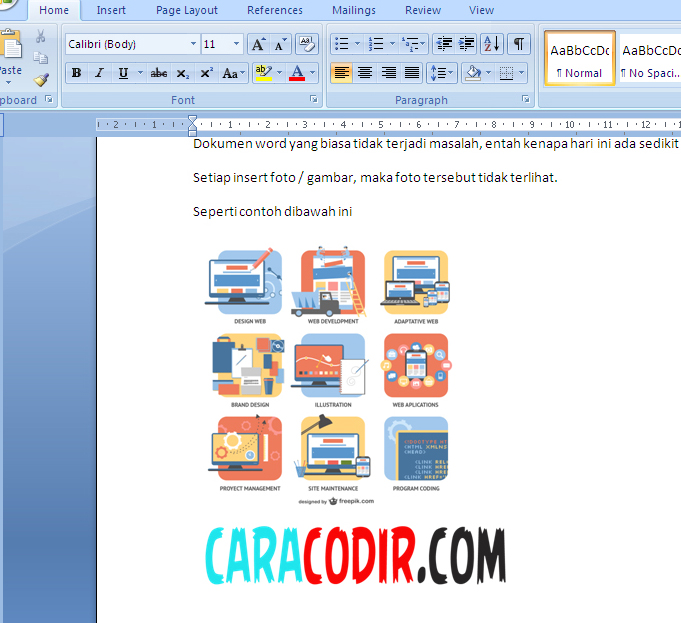Toggle italic formatting
The width and height of the screenshot is (681, 623).
pyautogui.click(x=99, y=73)
